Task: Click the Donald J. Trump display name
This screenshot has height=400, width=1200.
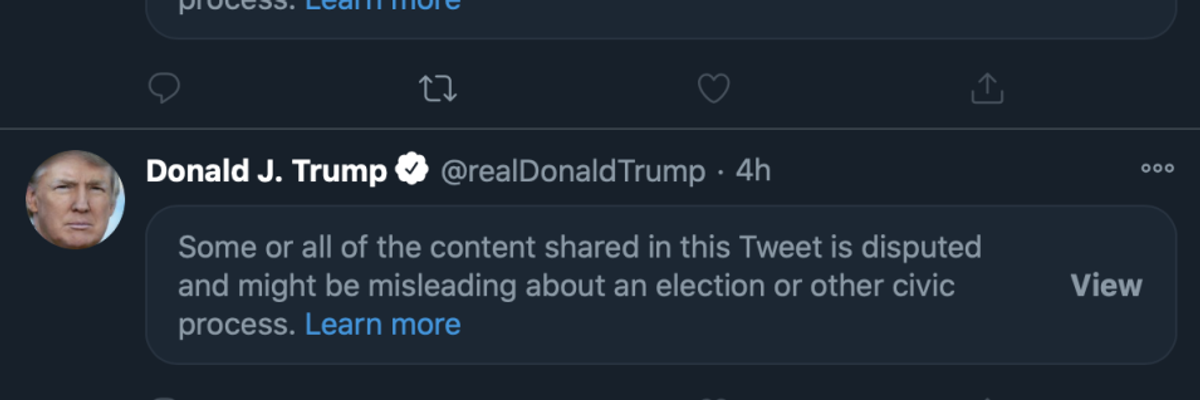Action: (266, 171)
